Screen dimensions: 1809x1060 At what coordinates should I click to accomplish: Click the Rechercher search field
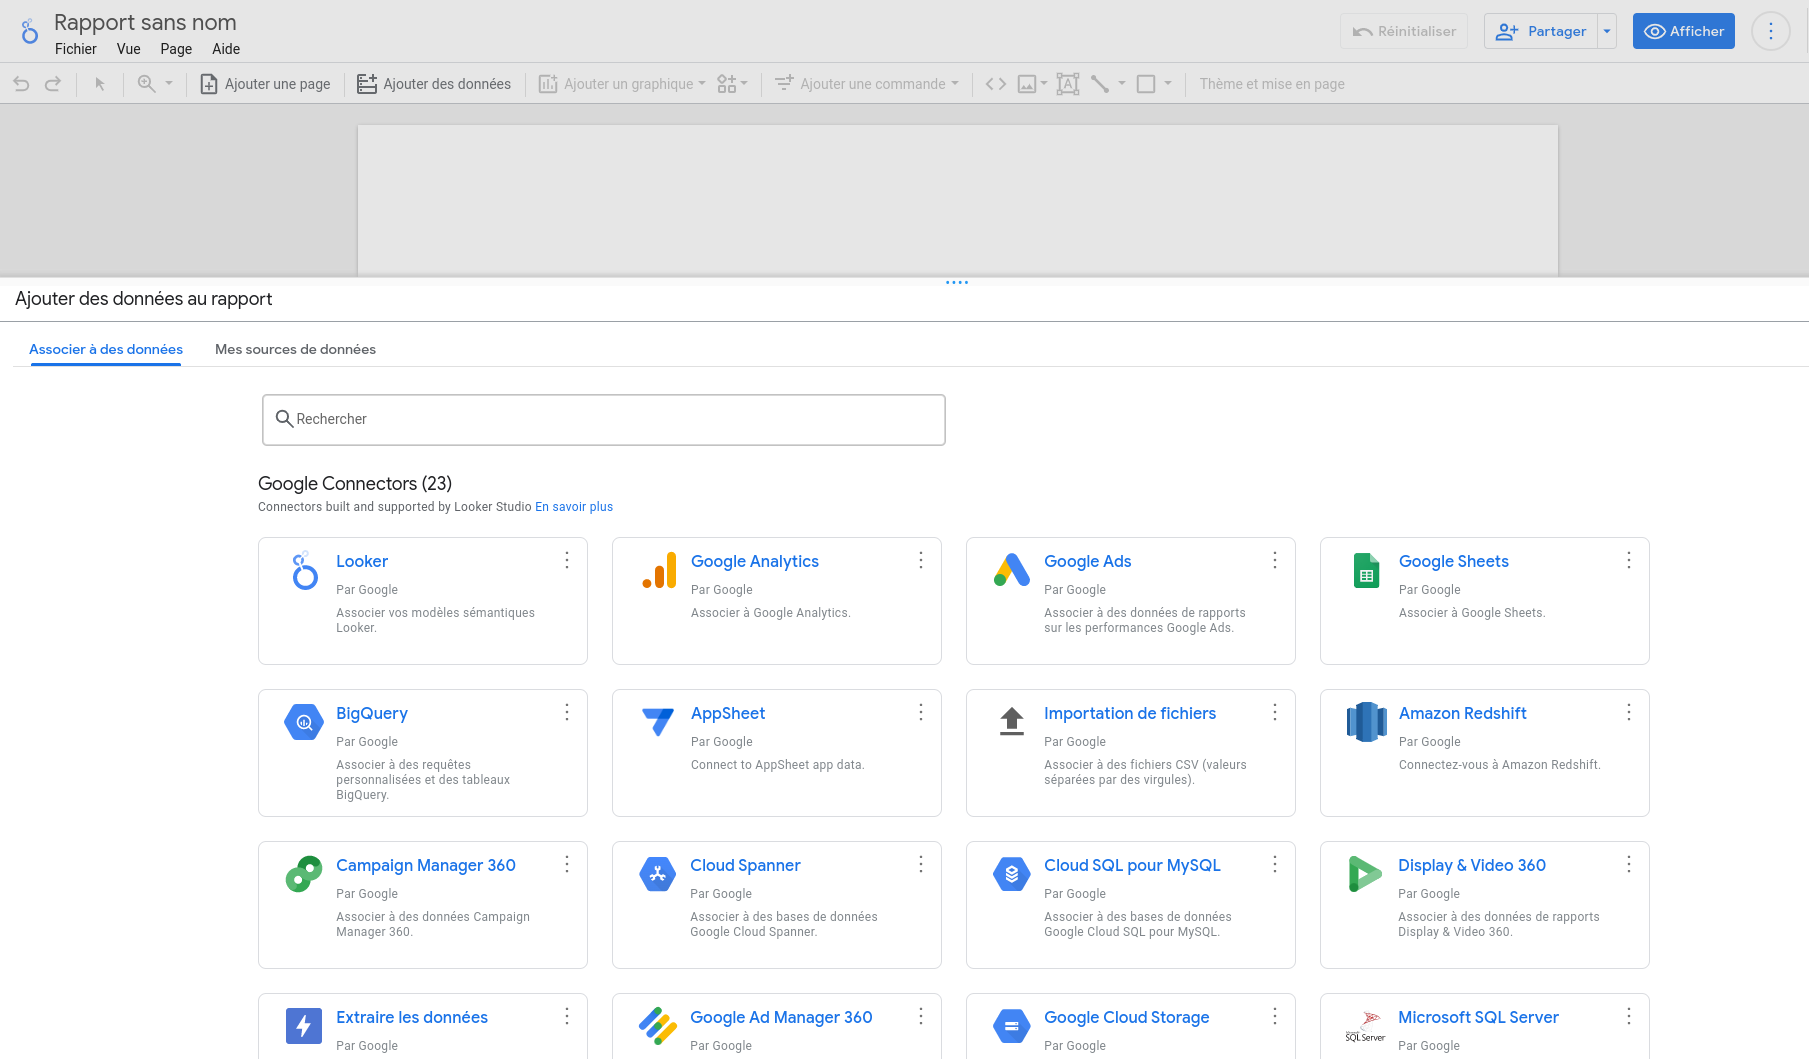click(603, 419)
